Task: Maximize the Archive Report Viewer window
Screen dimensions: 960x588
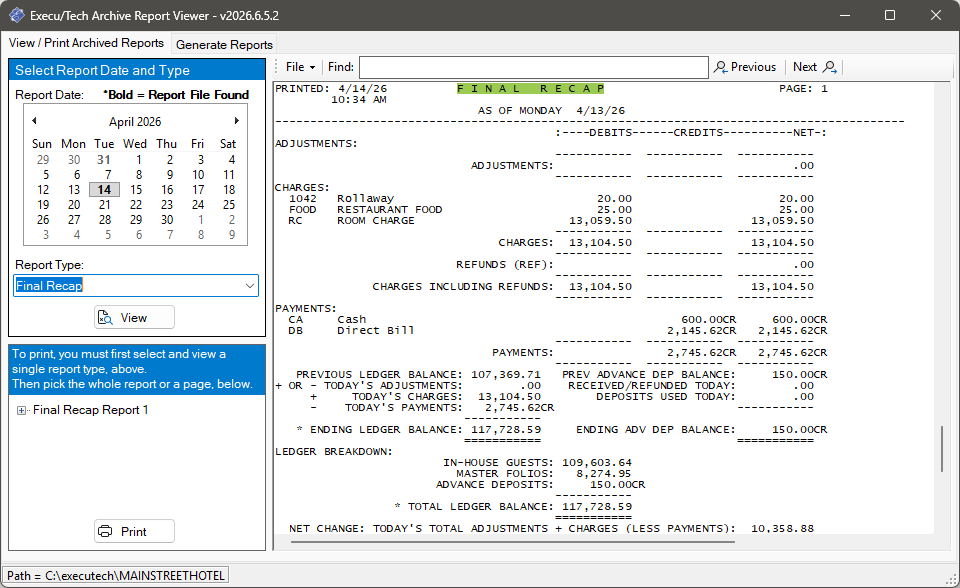Action: pyautogui.click(x=890, y=15)
